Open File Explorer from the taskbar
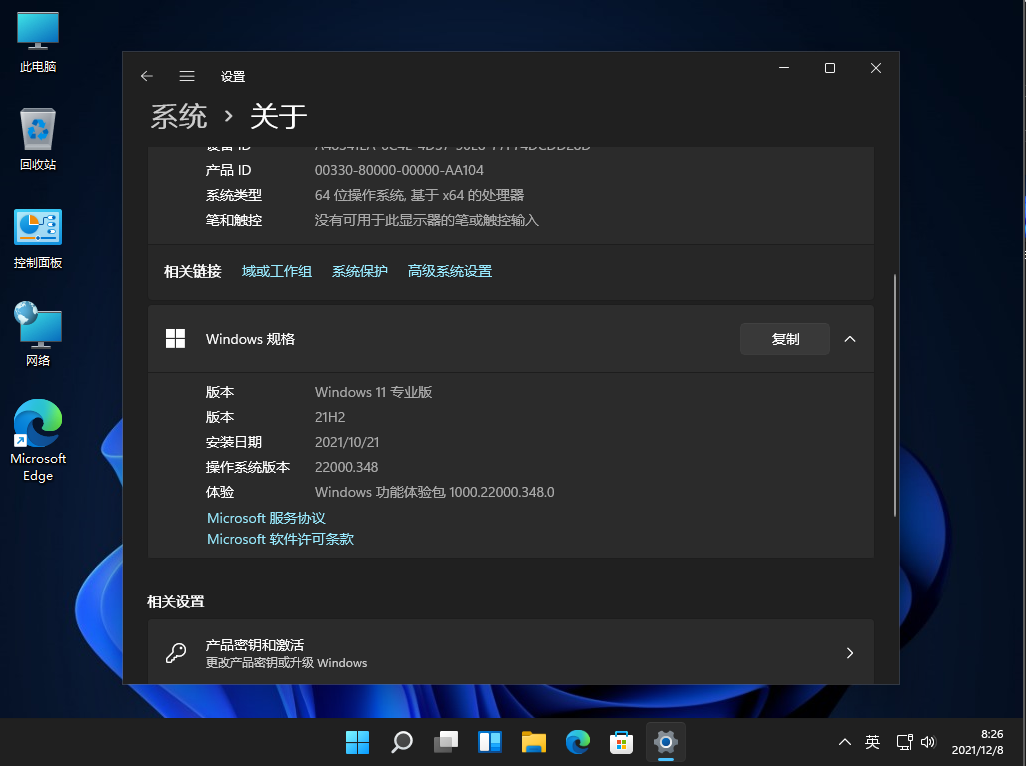This screenshot has height=766, width=1026. 533,742
